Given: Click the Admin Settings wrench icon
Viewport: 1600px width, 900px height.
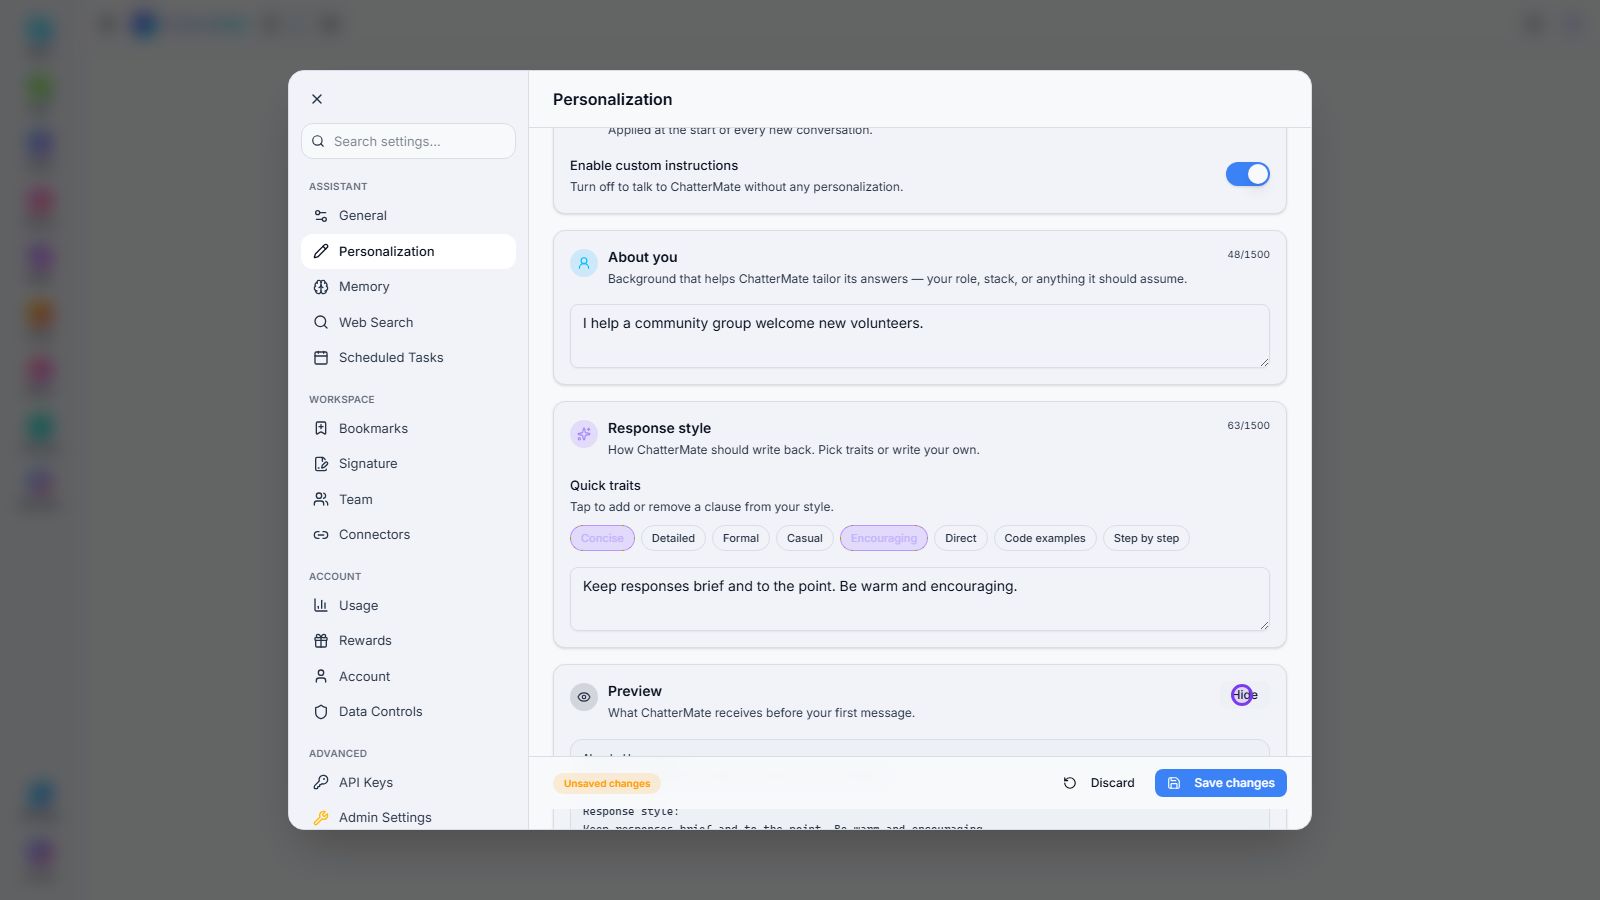Looking at the screenshot, I should pyautogui.click(x=321, y=818).
